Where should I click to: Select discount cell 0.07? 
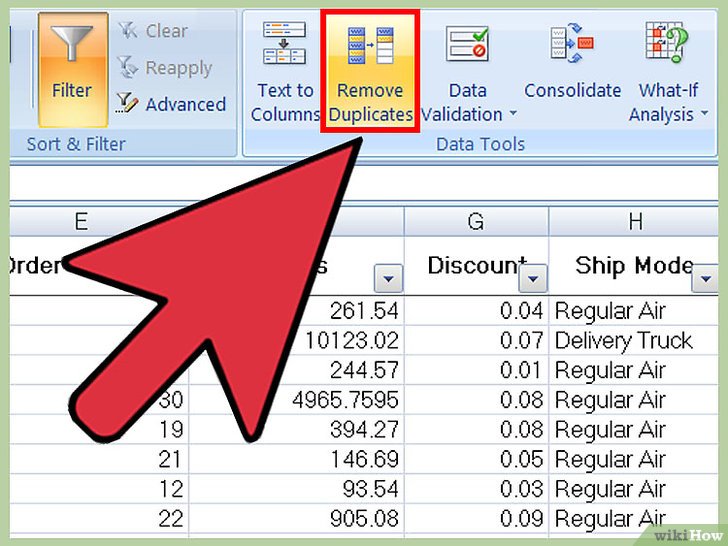(x=476, y=340)
